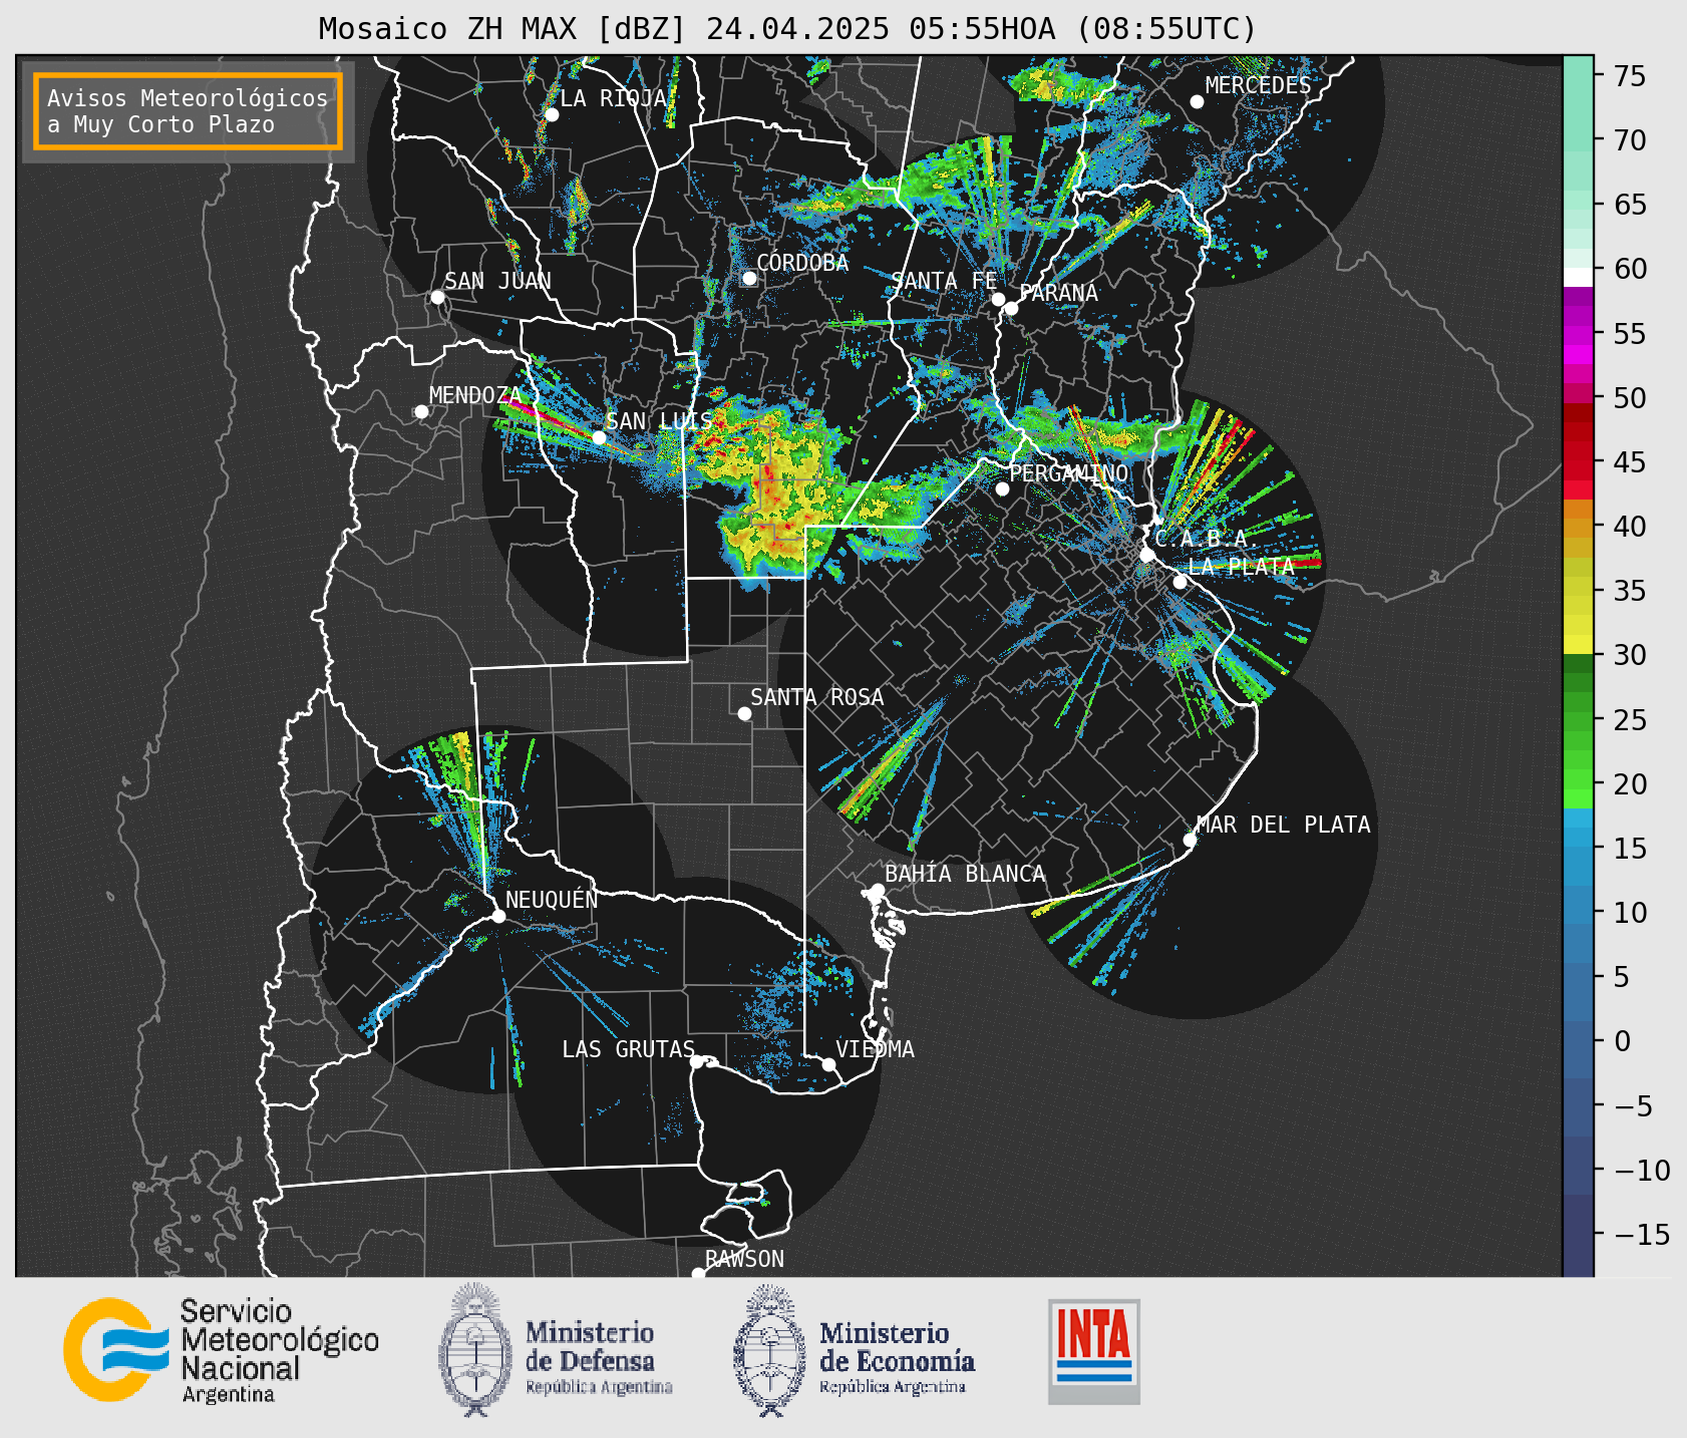Image resolution: width=1687 pixels, height=1438 pixels.
Task: Click the Mosaico ZH MAX title text
Action: (786, 28)
